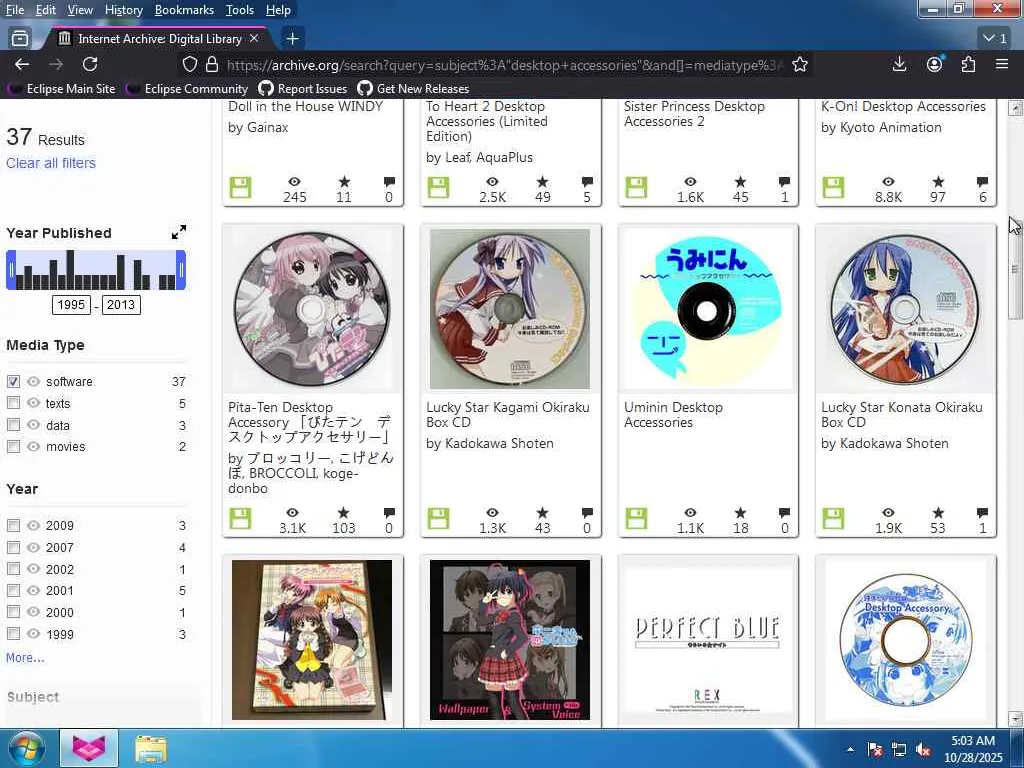Open the View menu
The height and width of the screenshot is (768, 1024).
[x=80, y=10]
